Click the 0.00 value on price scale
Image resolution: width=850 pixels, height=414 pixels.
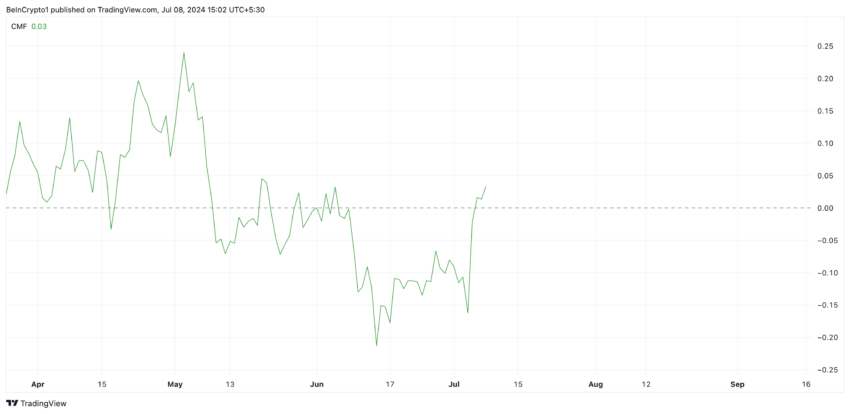click(x=825, y=208)
